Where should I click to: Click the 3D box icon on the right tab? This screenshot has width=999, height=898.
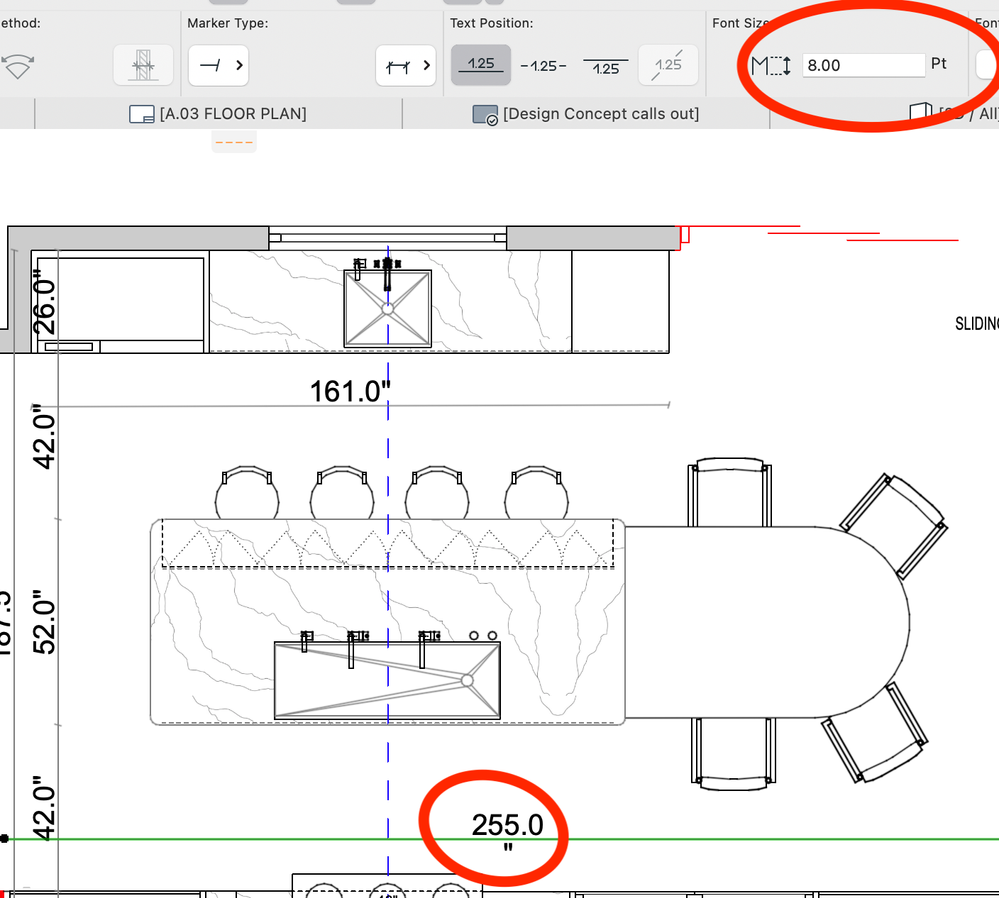tap(919, 112)
